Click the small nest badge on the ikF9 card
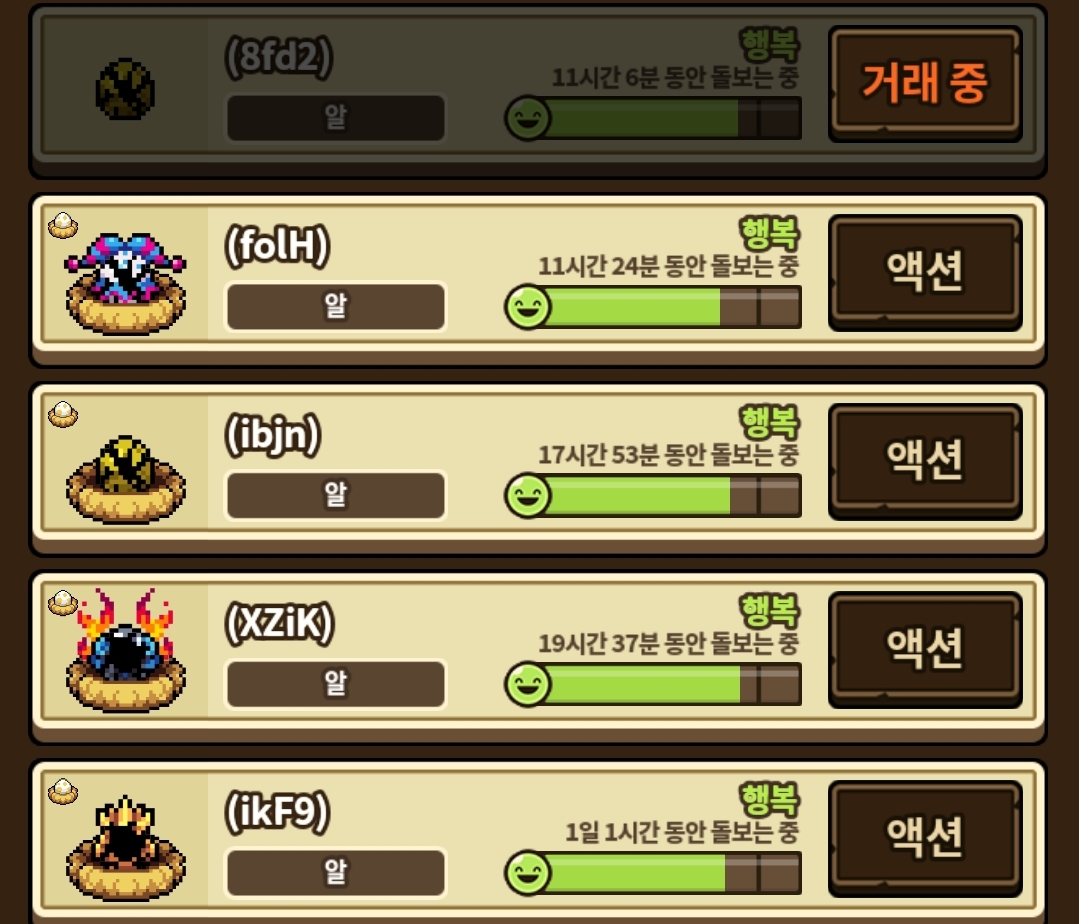This screenshot has width=1079, height=924. (x=63, y=792)
